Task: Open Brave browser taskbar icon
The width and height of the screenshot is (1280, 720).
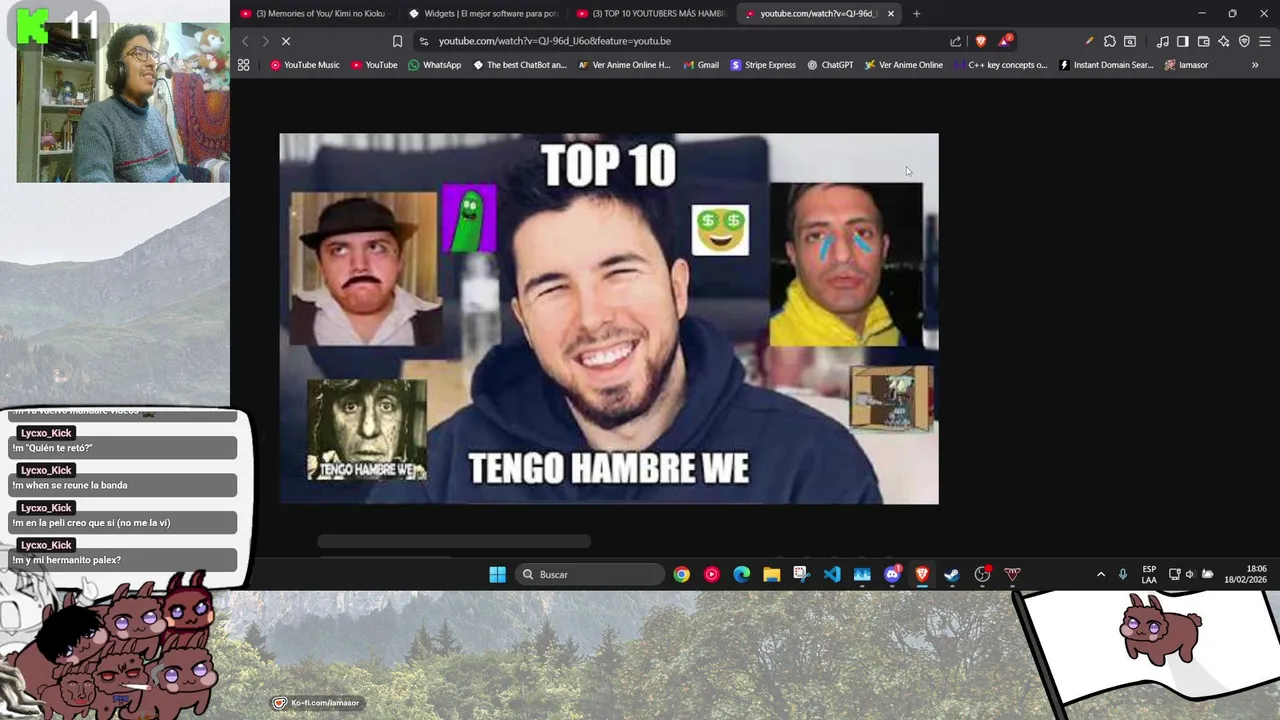Action: coord(922,574)
